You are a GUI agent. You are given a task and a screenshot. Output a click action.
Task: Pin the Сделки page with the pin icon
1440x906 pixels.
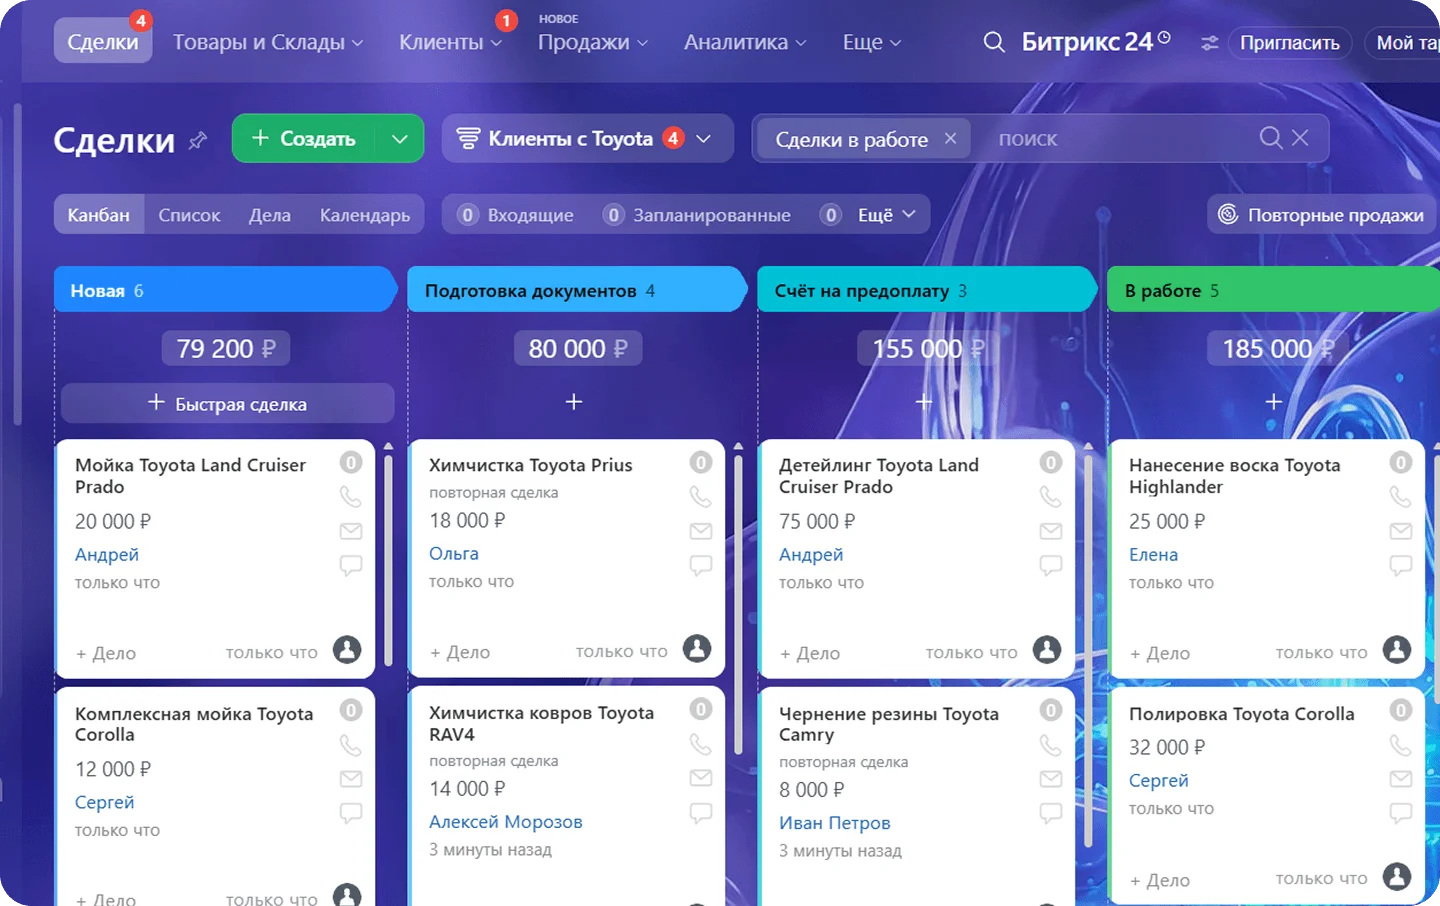198,140
